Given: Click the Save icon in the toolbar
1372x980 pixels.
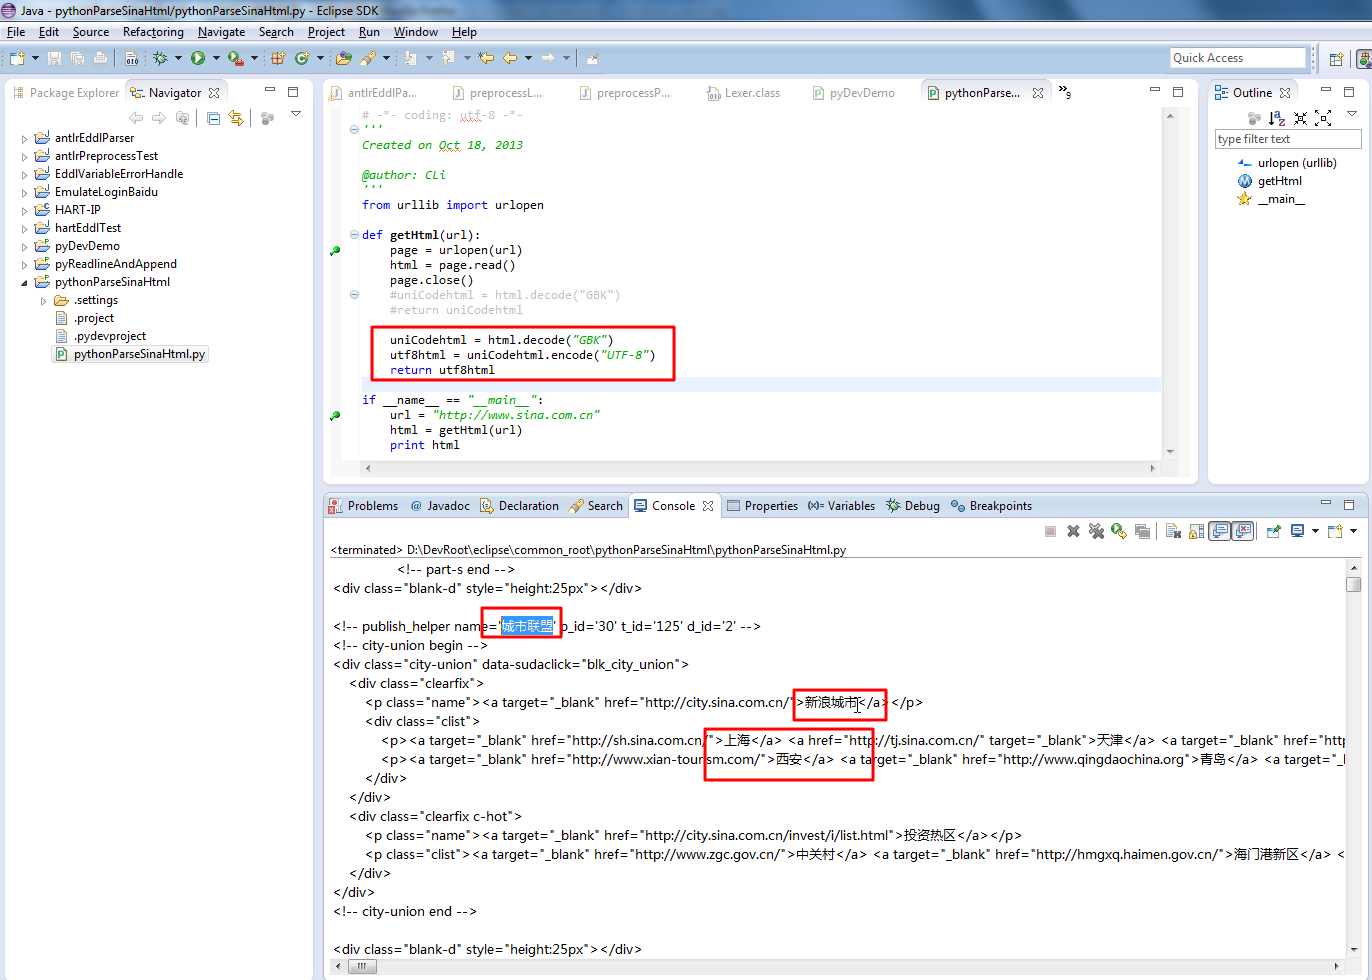Looking at the screenshot, I should pyautogui.click(x=55, y=58).
